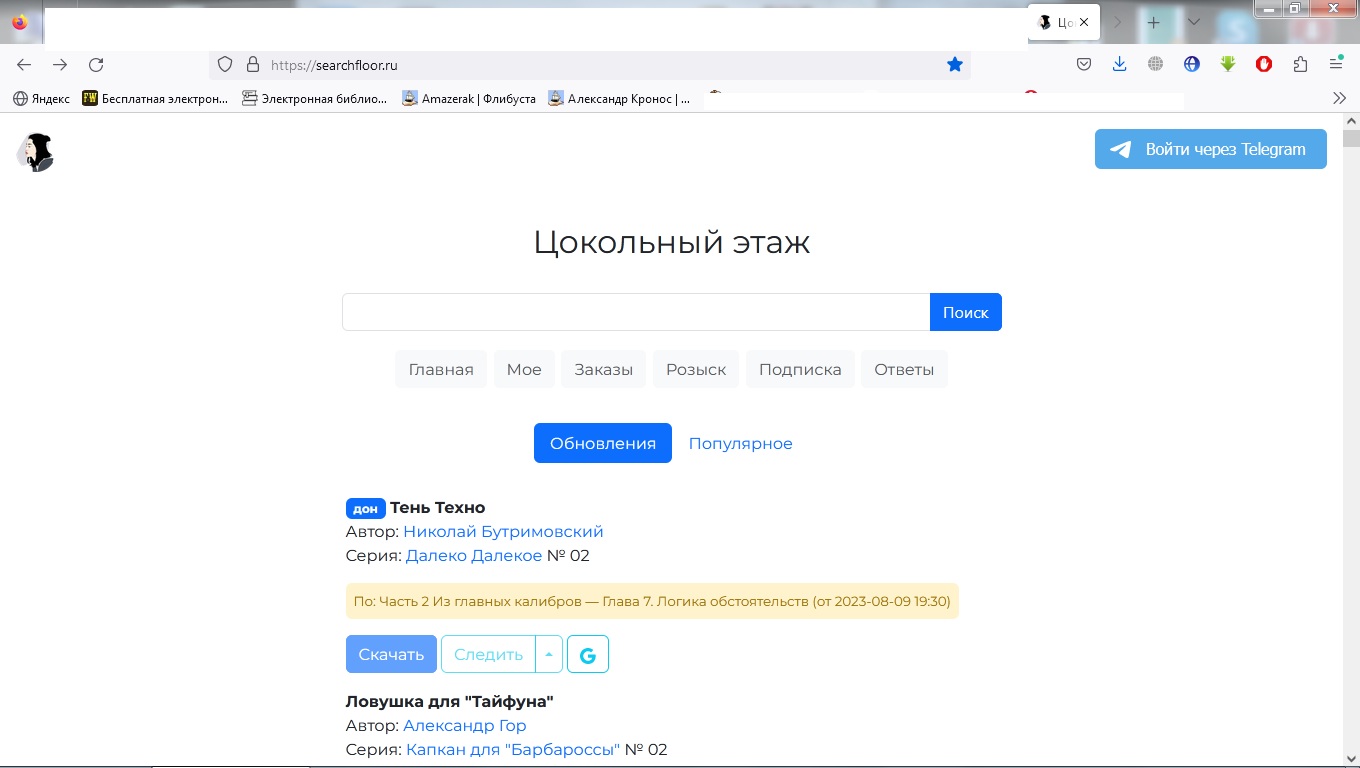Open series Капкан для "Барбароссы"

click(x=513, y=749)
